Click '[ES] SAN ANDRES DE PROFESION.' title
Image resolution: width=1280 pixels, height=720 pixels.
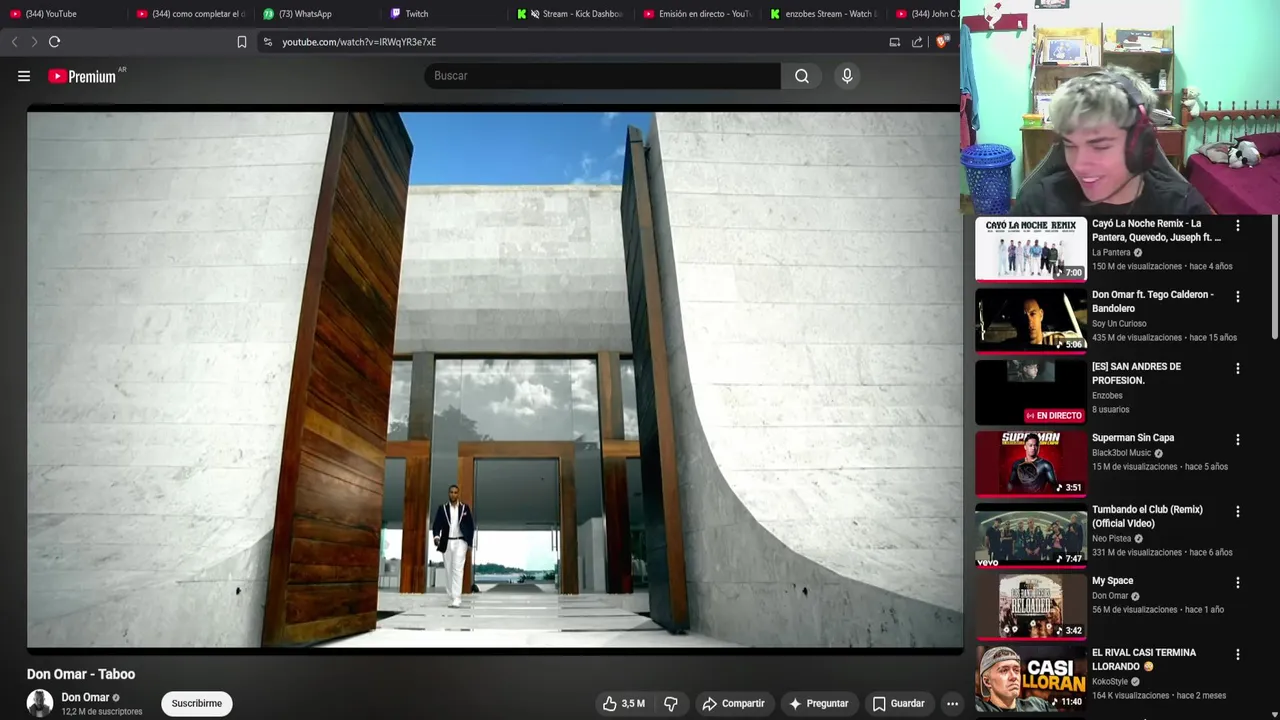pyautogui.click(x=1137, y=373)
